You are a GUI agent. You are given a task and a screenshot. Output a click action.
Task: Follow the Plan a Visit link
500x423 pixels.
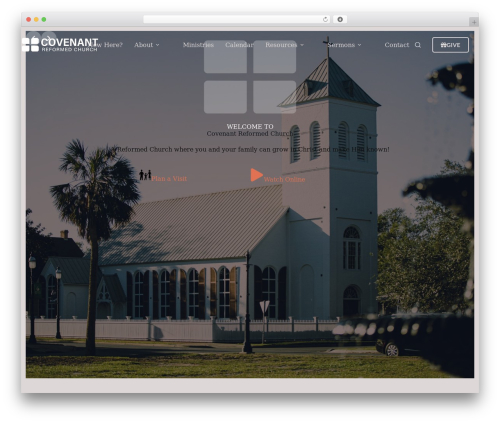(169, 179)
